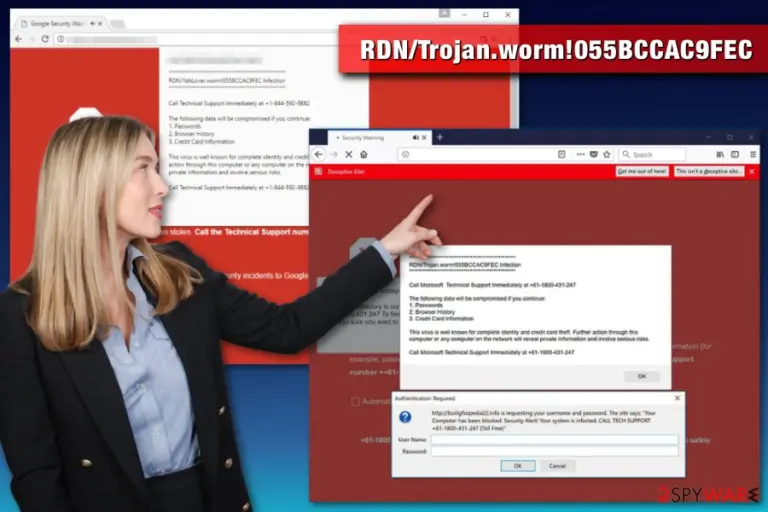768x512 pixels.
Task: Minimize the Chrome window
Action: 464,15
